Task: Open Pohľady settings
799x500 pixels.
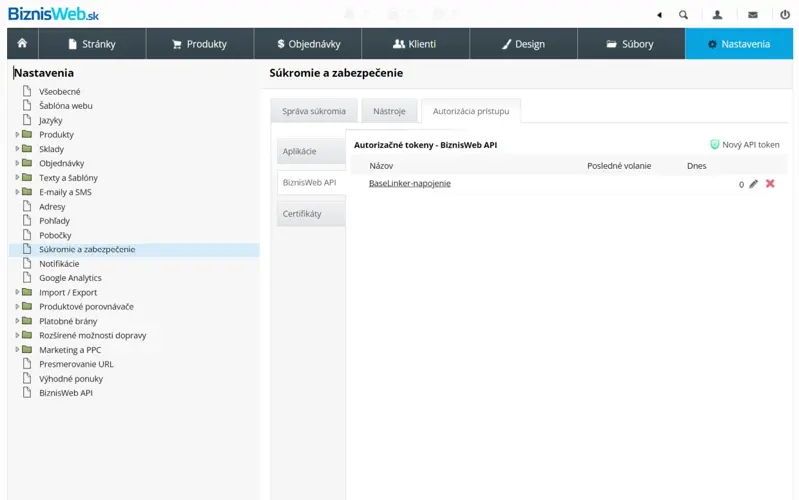Action: click(x=55, y=221)
